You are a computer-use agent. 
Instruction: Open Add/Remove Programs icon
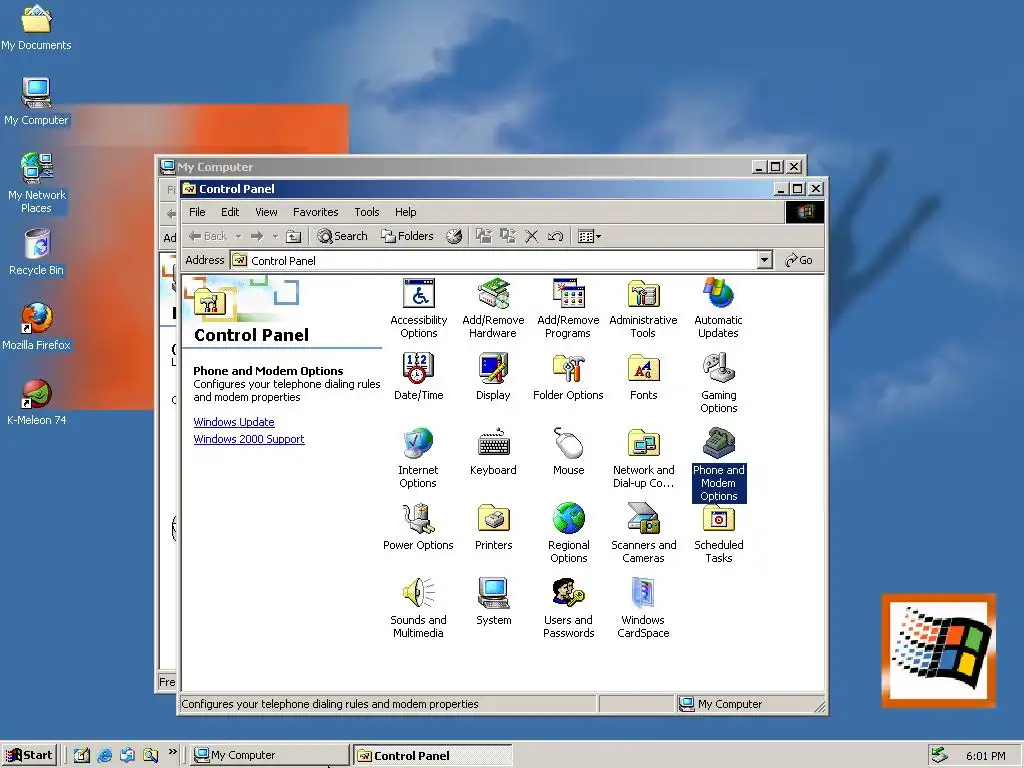(x=568, y=294)
